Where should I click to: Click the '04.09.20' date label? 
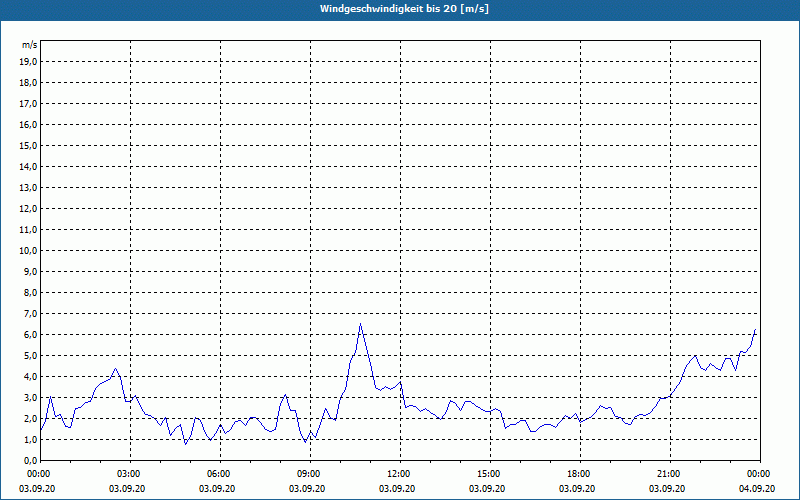(757, 489)
